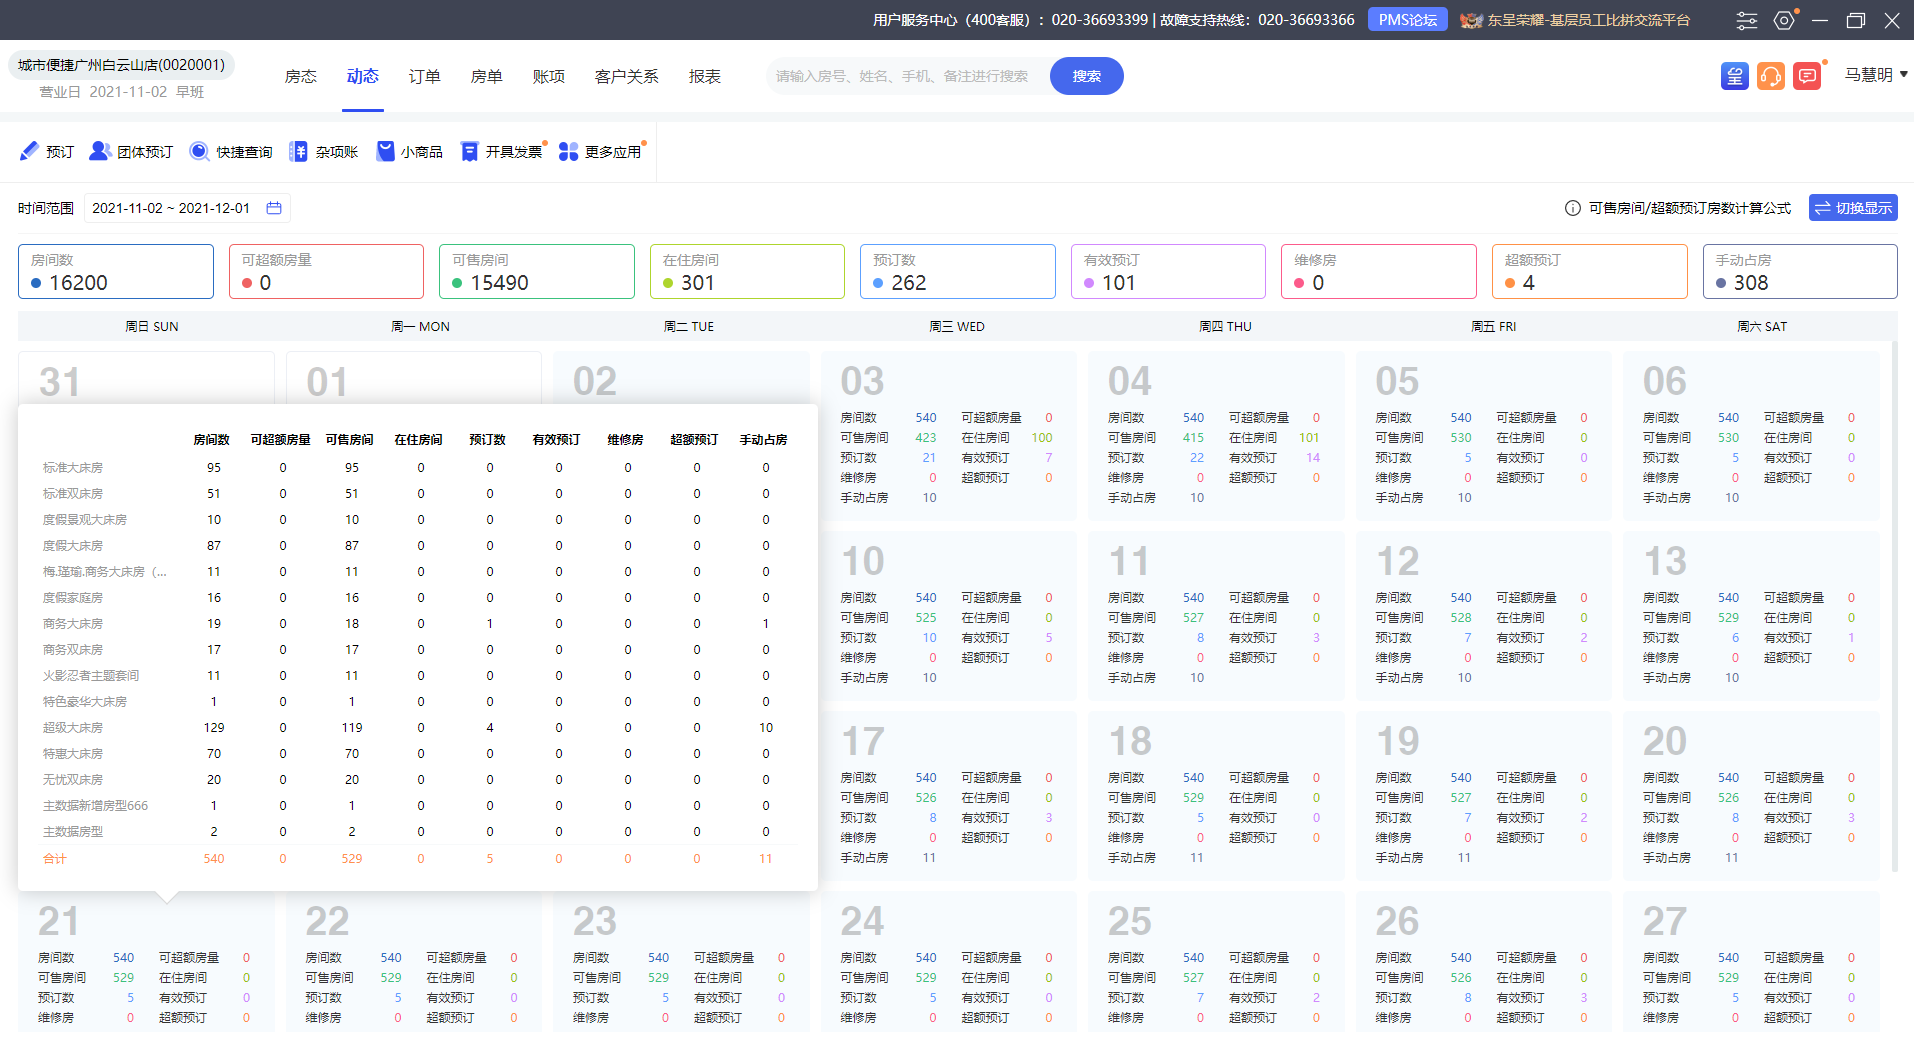1914x1038 pixels.
Task: Click the 商务大床房 row label
Action: click(x=72, y=623)
